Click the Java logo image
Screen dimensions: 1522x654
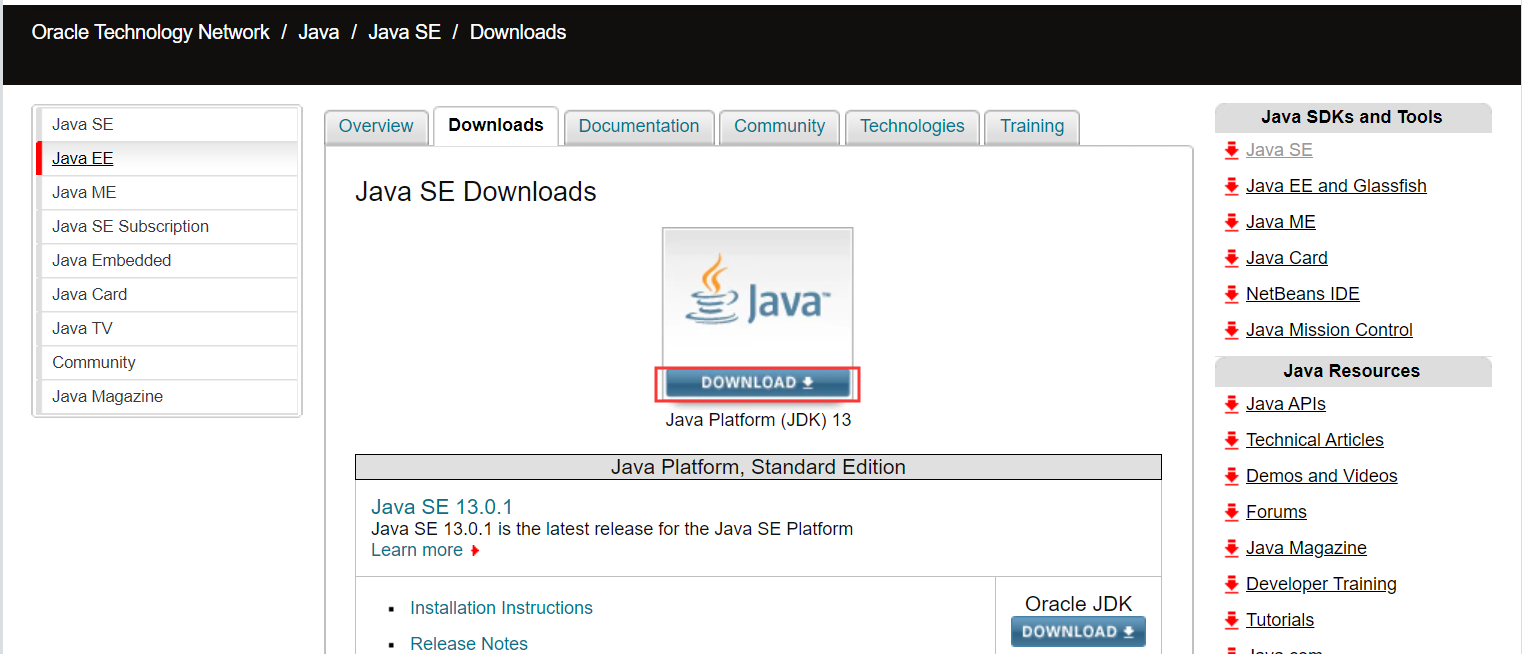[x=757, y=297]
